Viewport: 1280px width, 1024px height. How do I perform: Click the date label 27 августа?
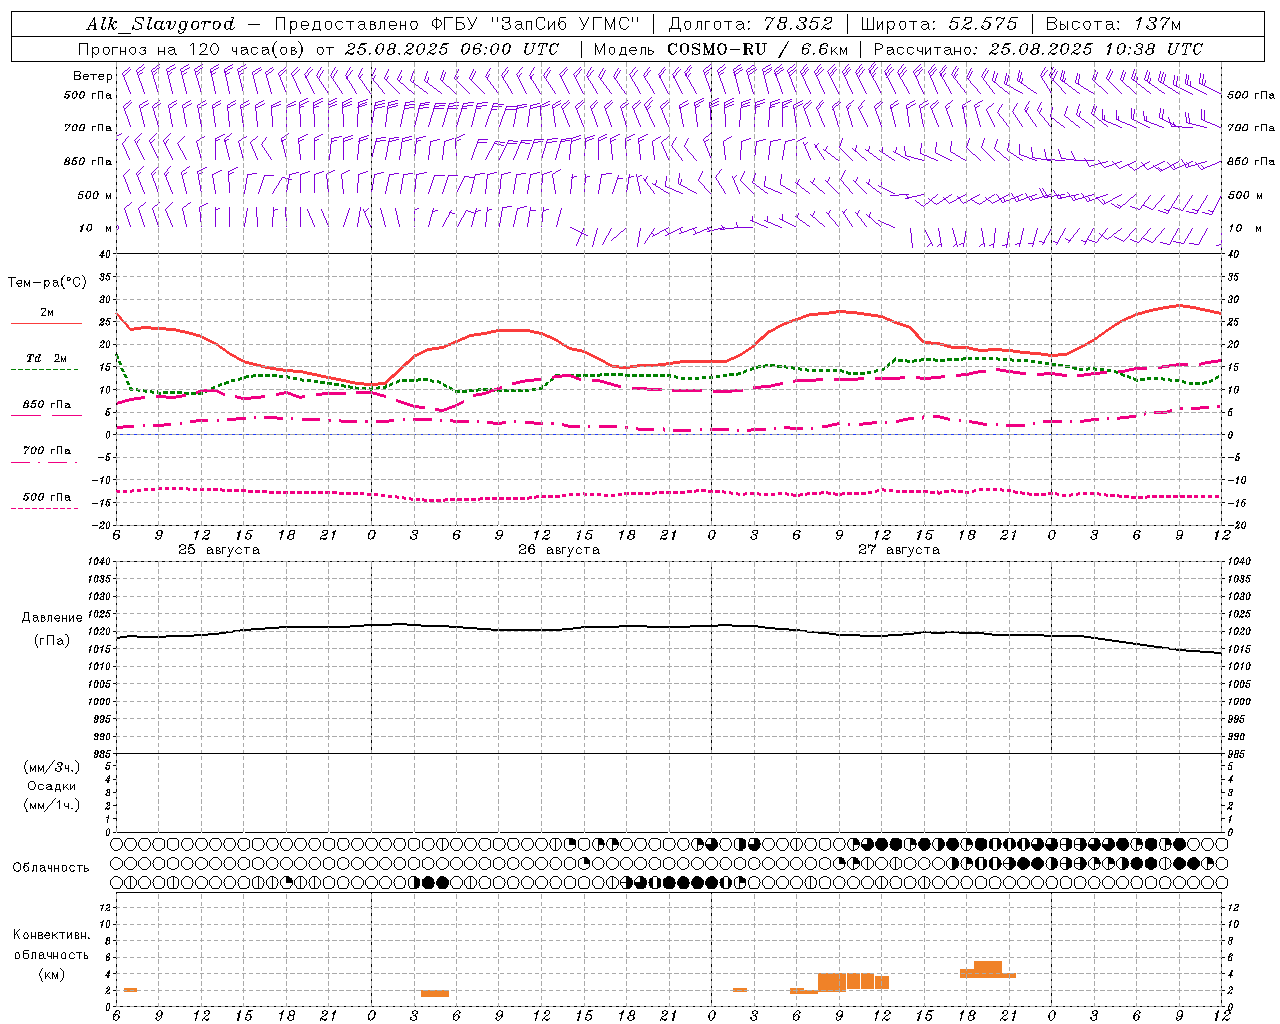(x=899, y=550)
